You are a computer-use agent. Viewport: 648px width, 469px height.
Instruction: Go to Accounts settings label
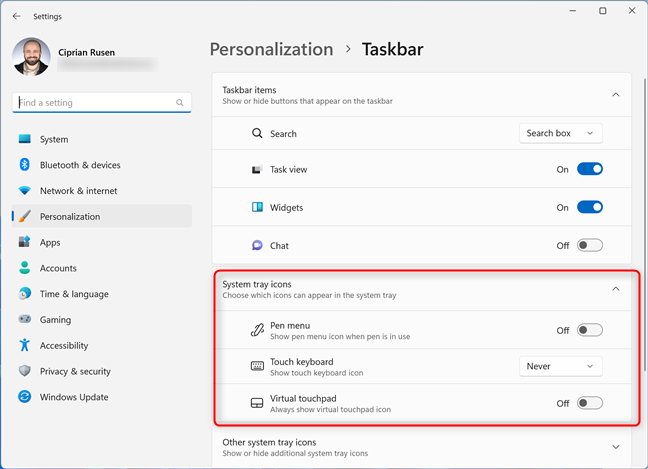click(58, 268)
